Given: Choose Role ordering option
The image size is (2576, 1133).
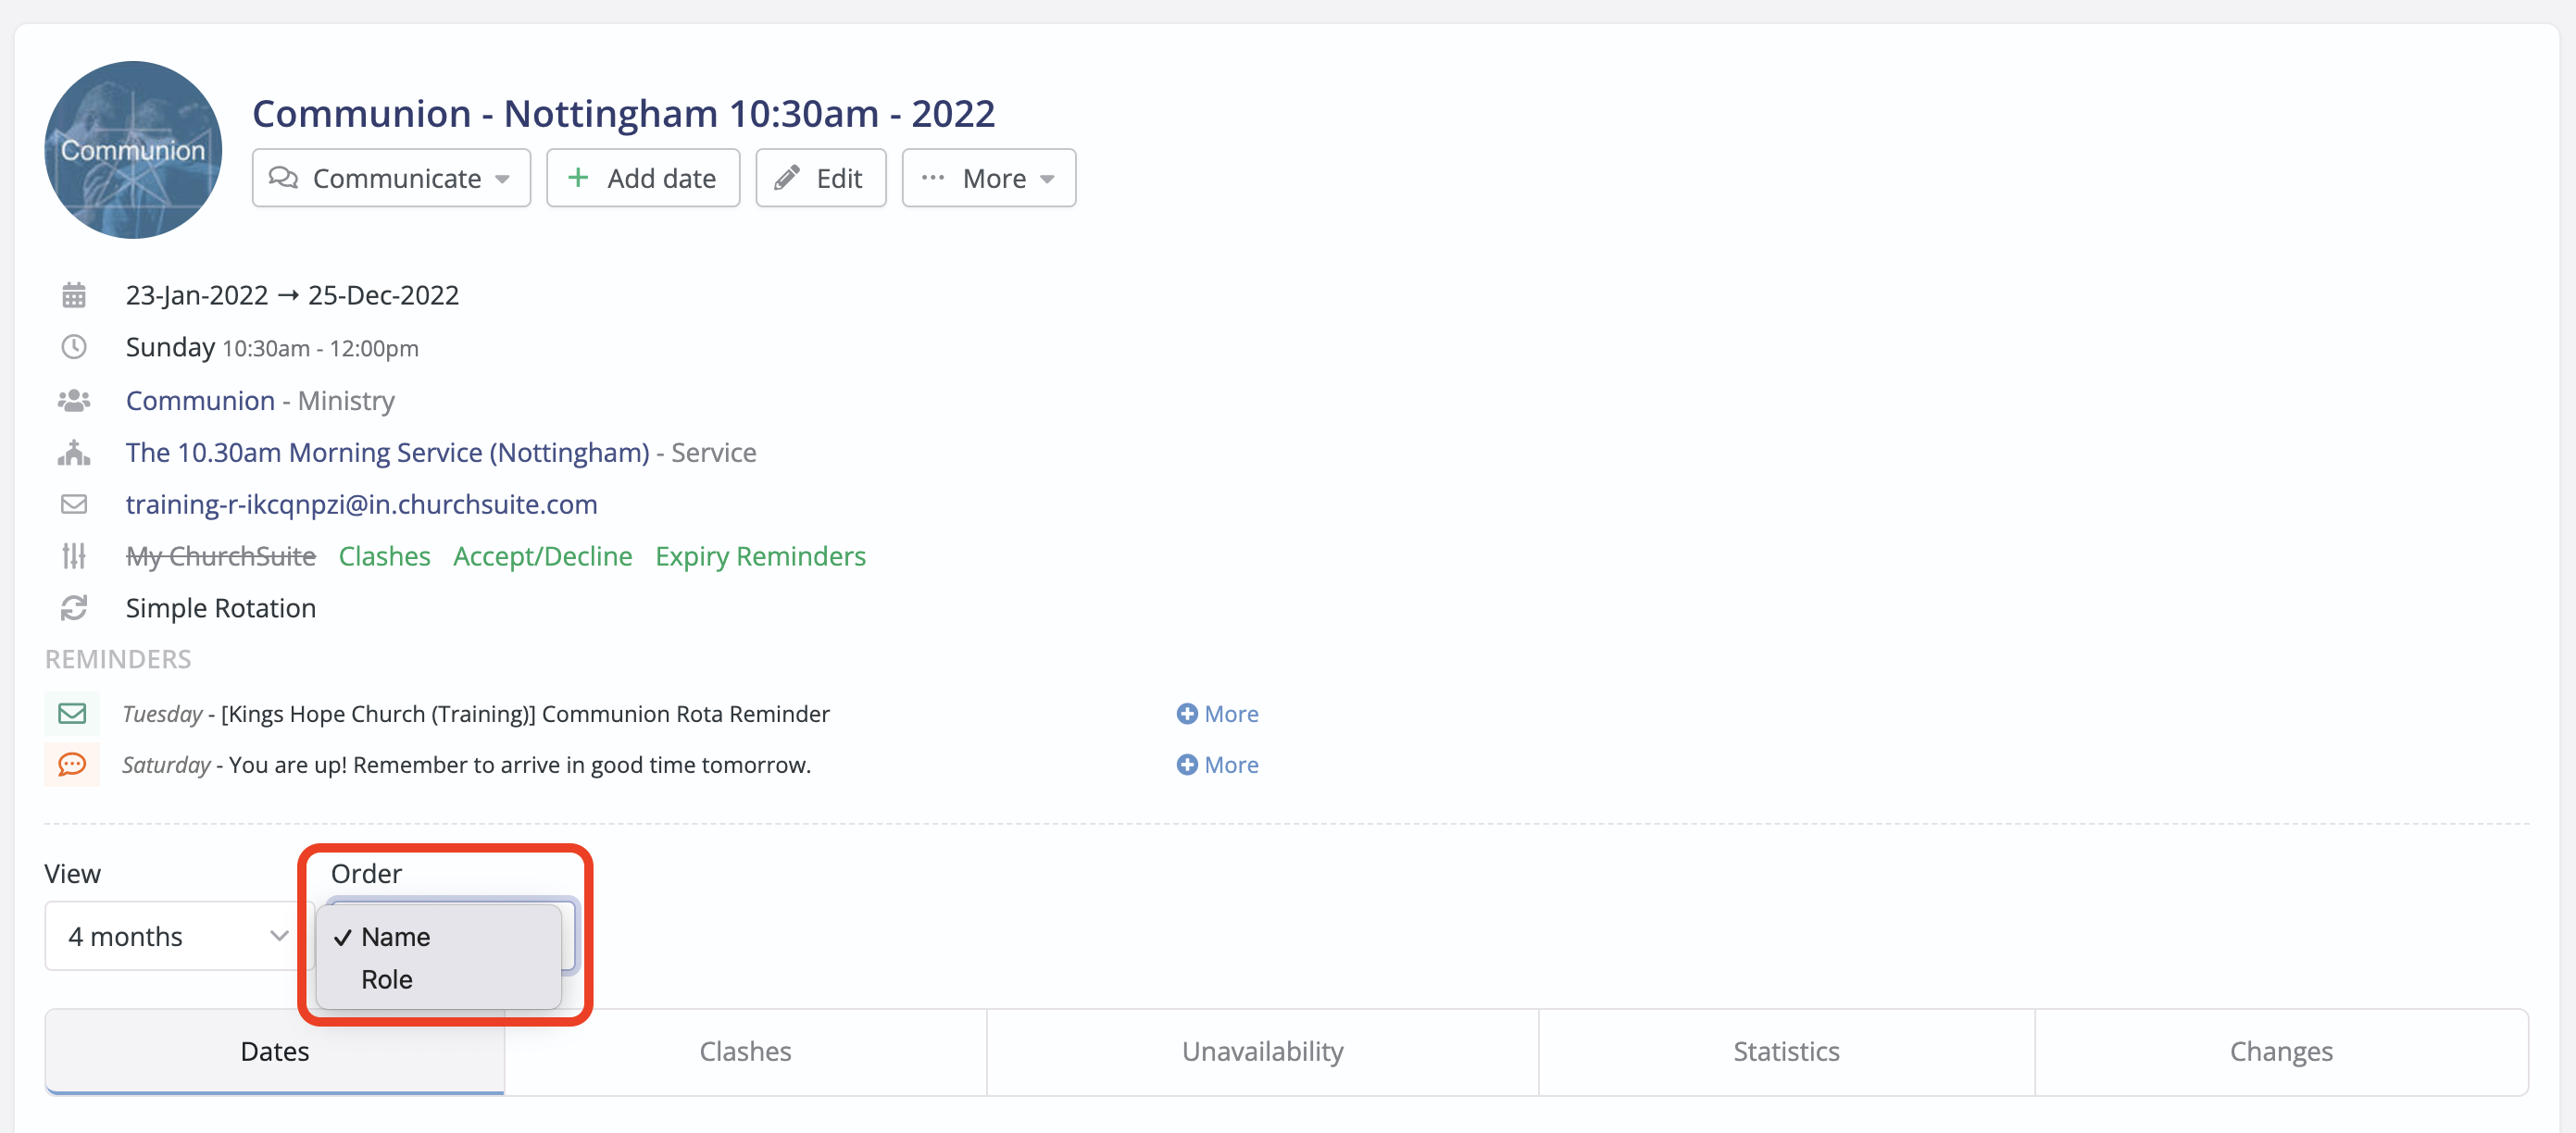Looking at the screenshot, I should (x=387, y=980).
